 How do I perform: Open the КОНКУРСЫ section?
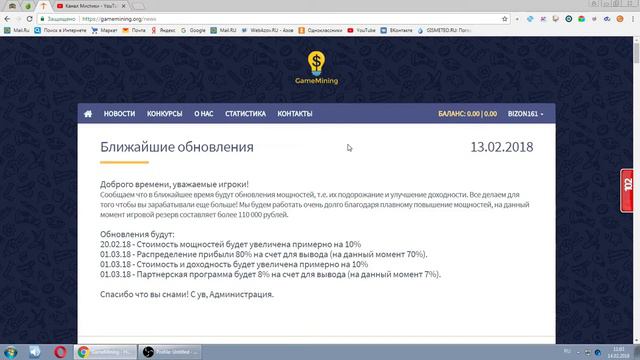point(164,114)
